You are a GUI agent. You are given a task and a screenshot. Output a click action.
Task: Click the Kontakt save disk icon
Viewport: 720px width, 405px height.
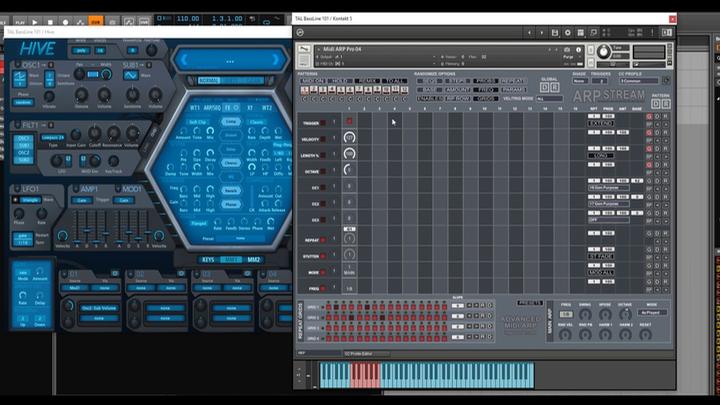point(555,33)
